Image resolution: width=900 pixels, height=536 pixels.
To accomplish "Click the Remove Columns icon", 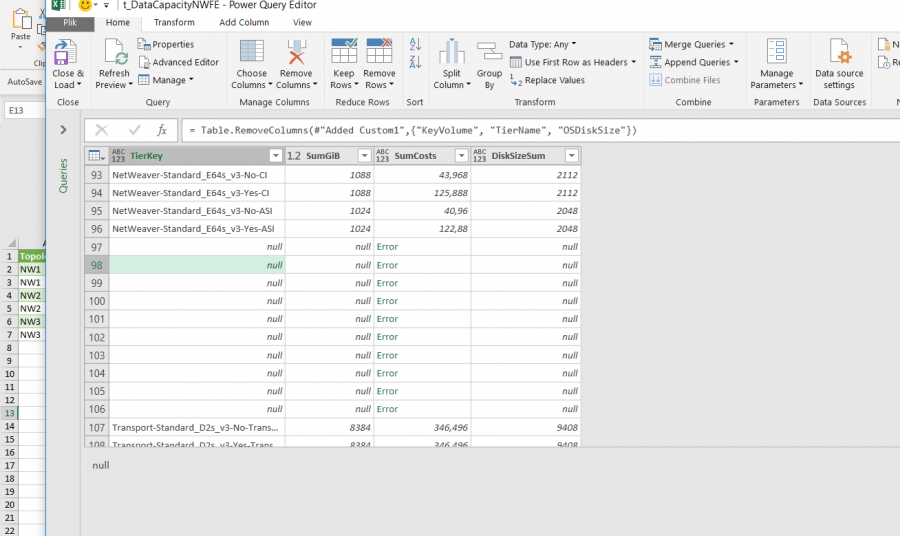I will 296,52.
